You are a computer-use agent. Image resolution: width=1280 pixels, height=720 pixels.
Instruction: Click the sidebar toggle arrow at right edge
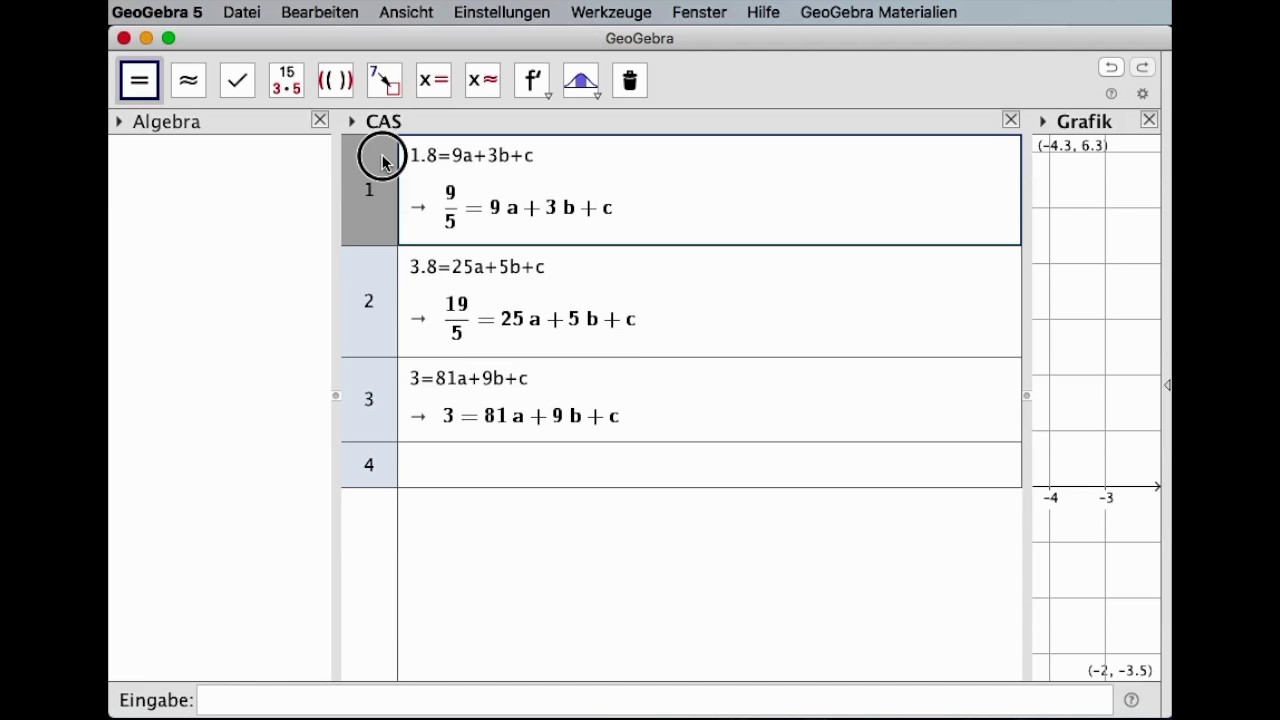coord(1167,385)
